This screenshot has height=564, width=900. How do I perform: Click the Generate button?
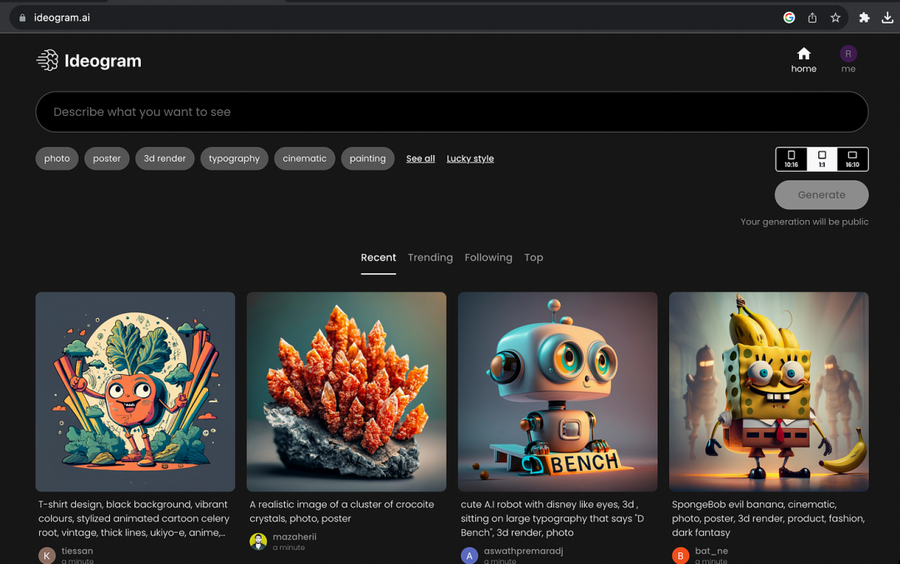(x=821, y=195)
